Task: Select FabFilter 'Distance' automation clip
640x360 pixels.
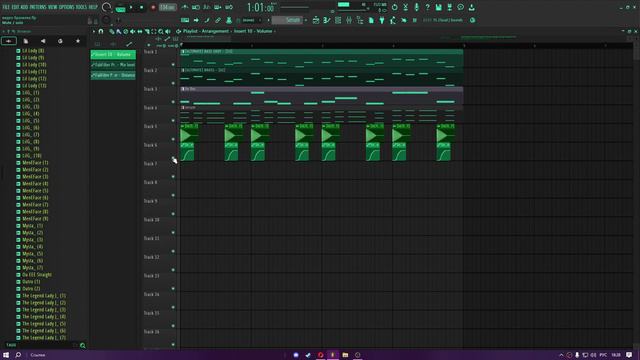Action: (113, 76)
